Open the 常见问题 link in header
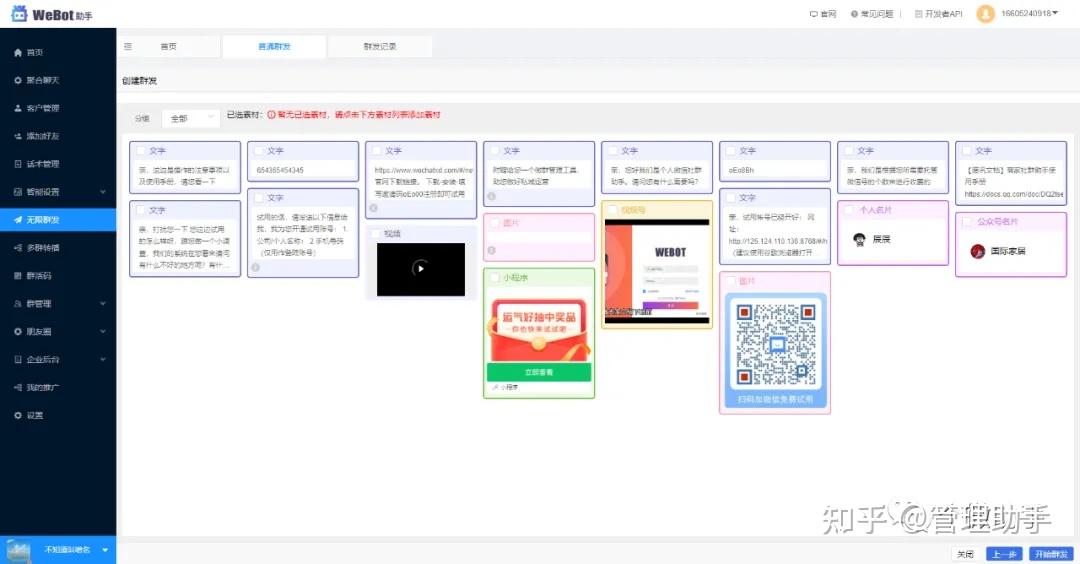This screenshot has width=1080, height=564. click(x=872, y=14)
